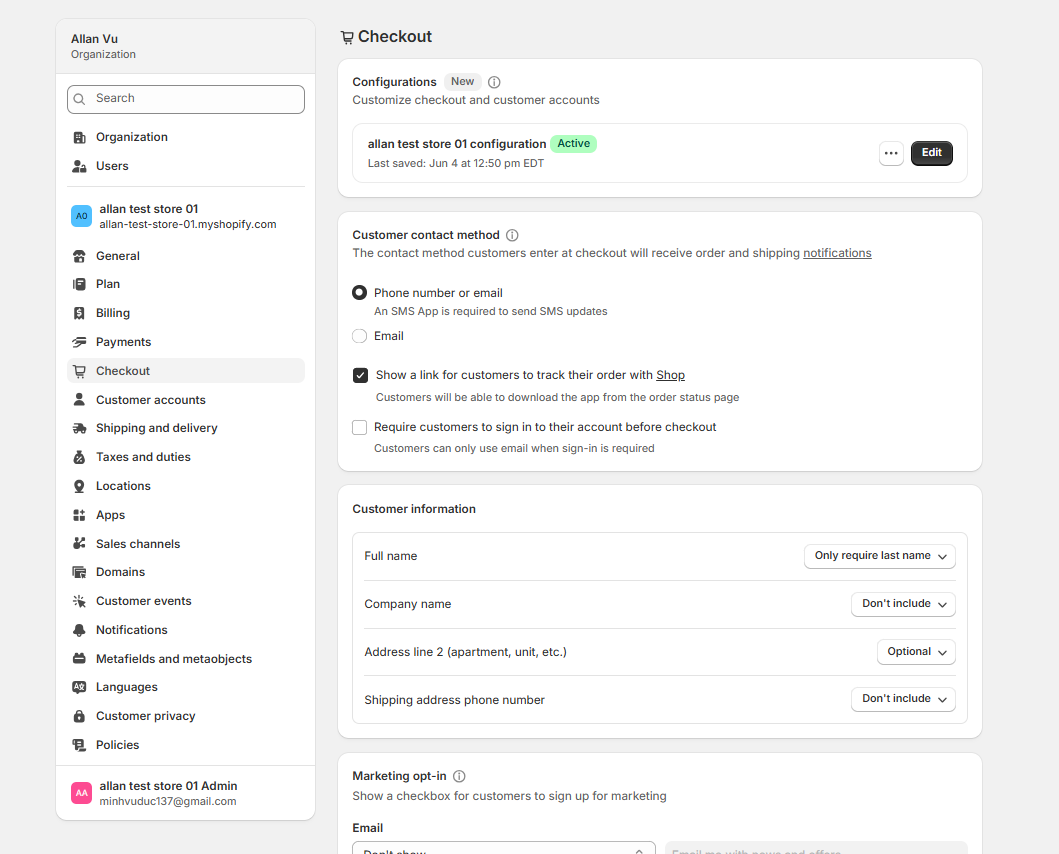Click the Active status badge
This screenshot has height=854, width=1059.
pos(573,144)
